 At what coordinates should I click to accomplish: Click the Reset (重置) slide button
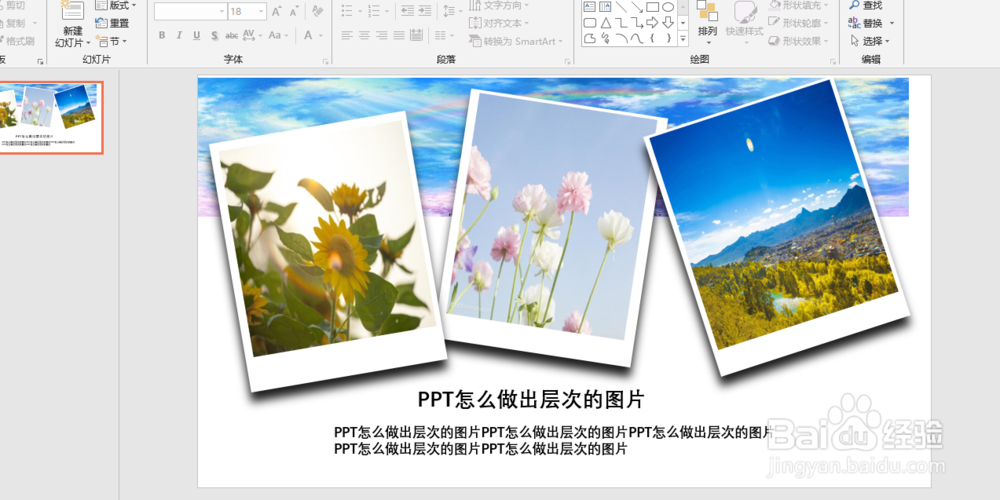112,23
